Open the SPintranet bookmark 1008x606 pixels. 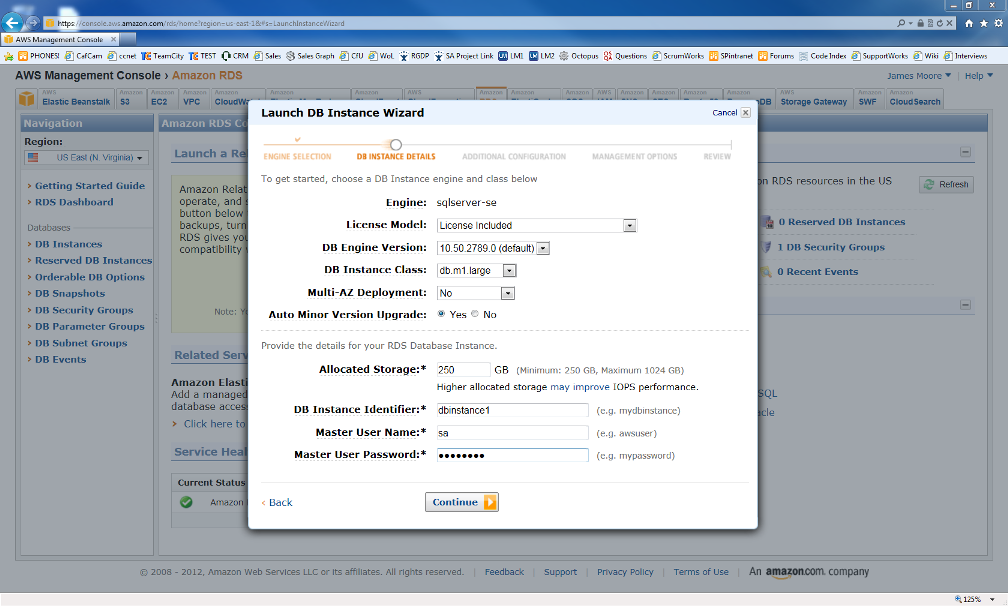click(x=731, y=56)
